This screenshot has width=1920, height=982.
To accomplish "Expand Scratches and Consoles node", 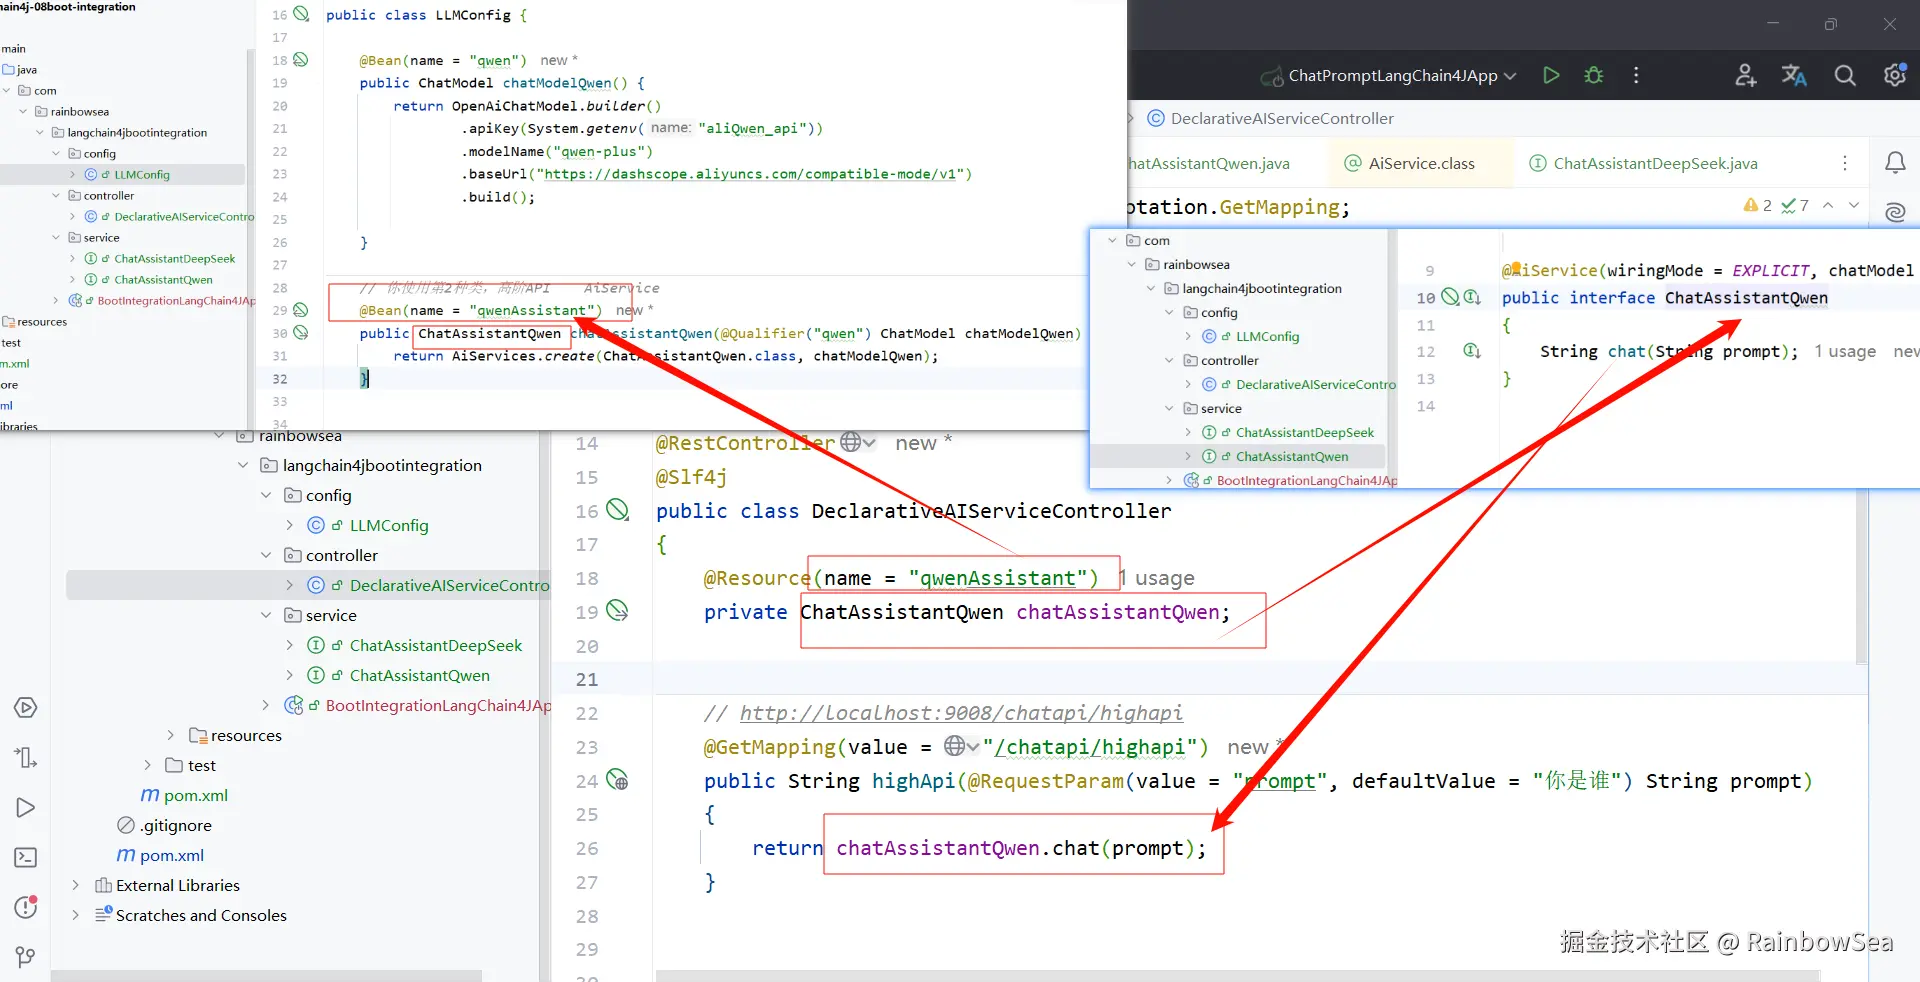I will pos(75,915).
